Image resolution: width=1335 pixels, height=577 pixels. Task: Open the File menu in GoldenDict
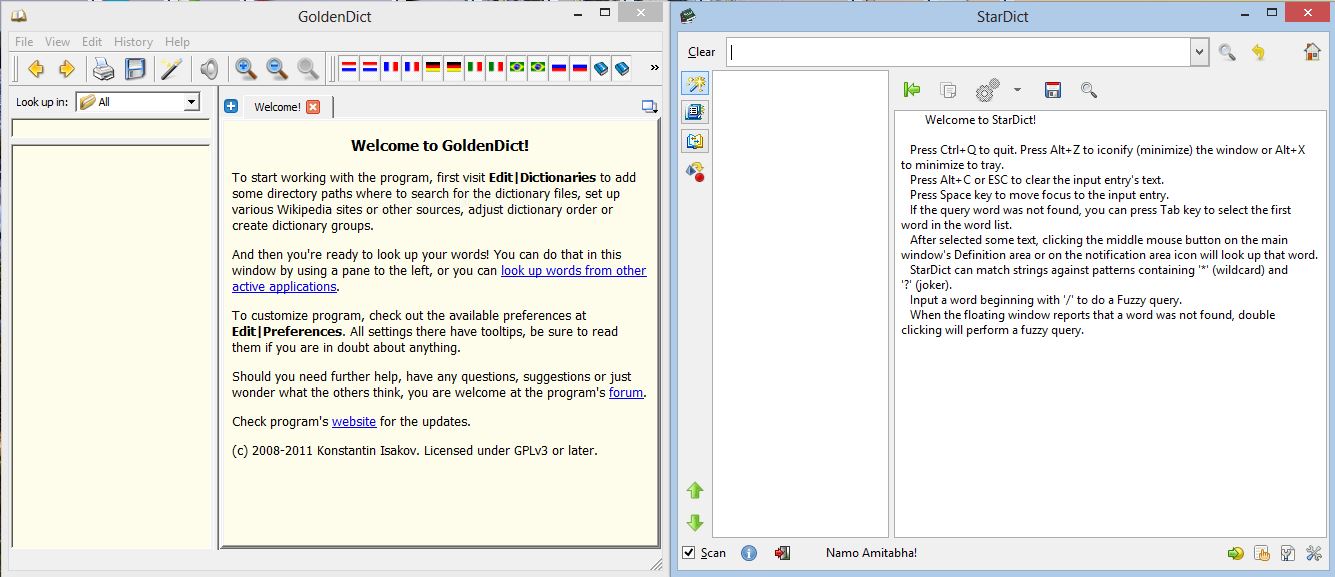pos(24,42)
